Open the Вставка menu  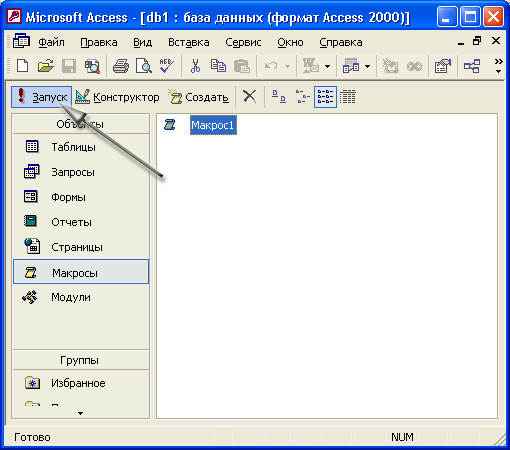[x=189, y=42]
